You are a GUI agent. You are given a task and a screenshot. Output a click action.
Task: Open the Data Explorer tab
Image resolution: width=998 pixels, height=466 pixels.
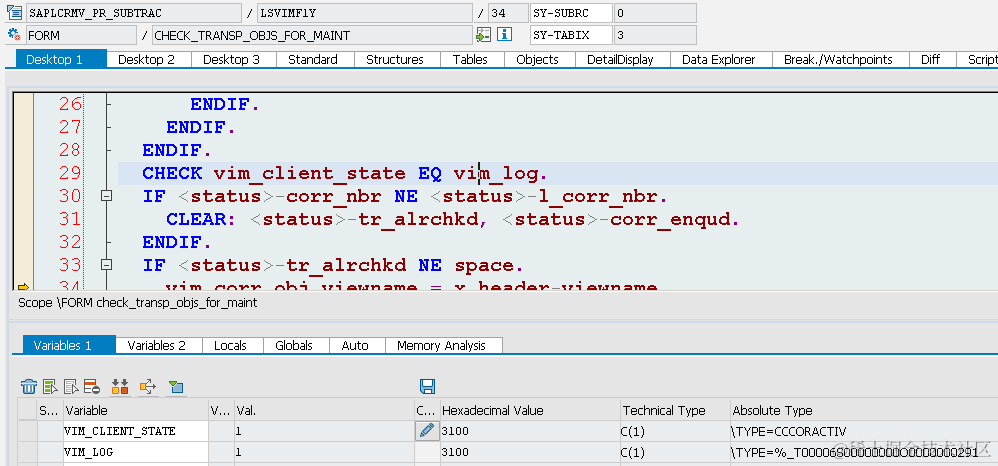[x=719, y=59]
